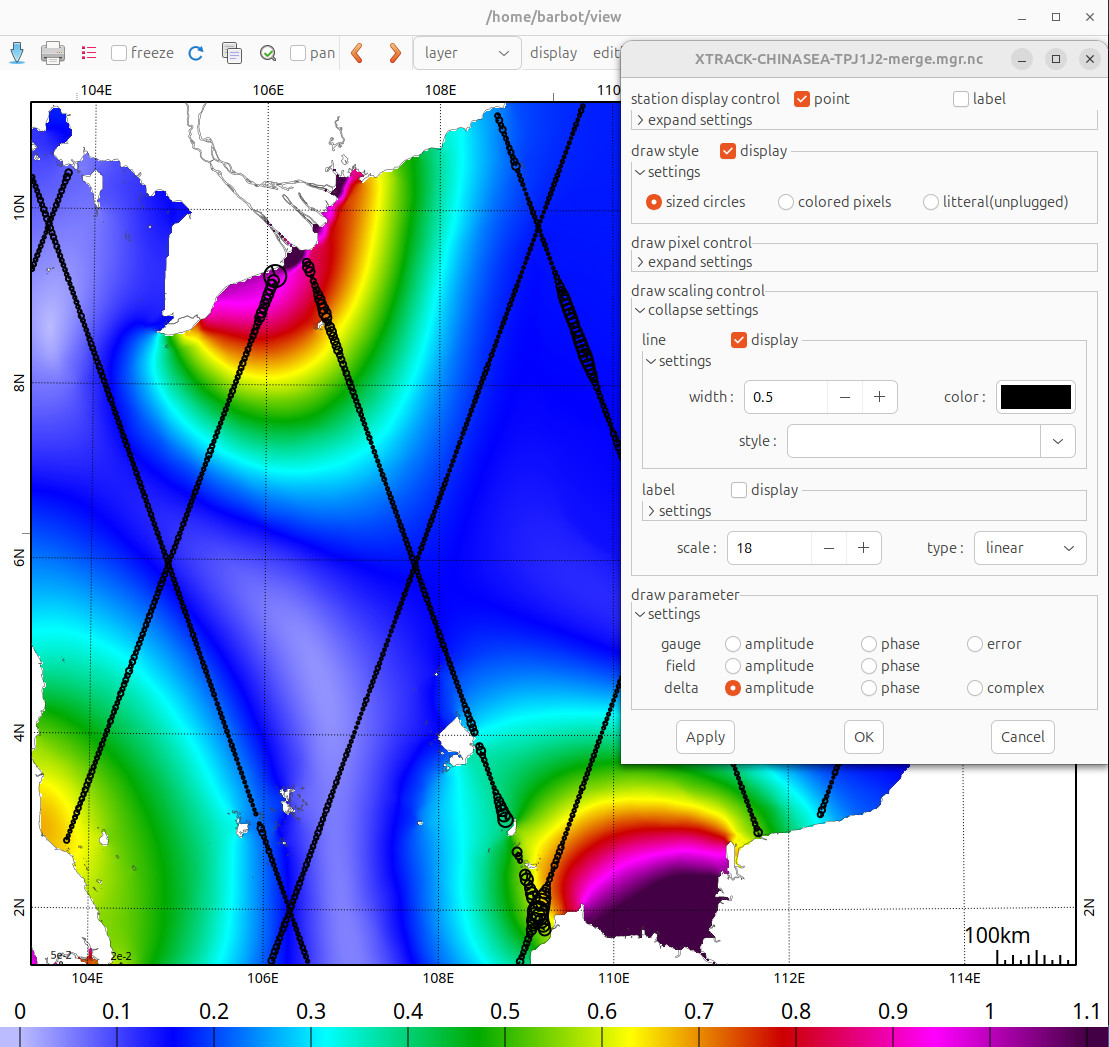Enable label display checkbox in scaling control

click(x=738, y=490)
